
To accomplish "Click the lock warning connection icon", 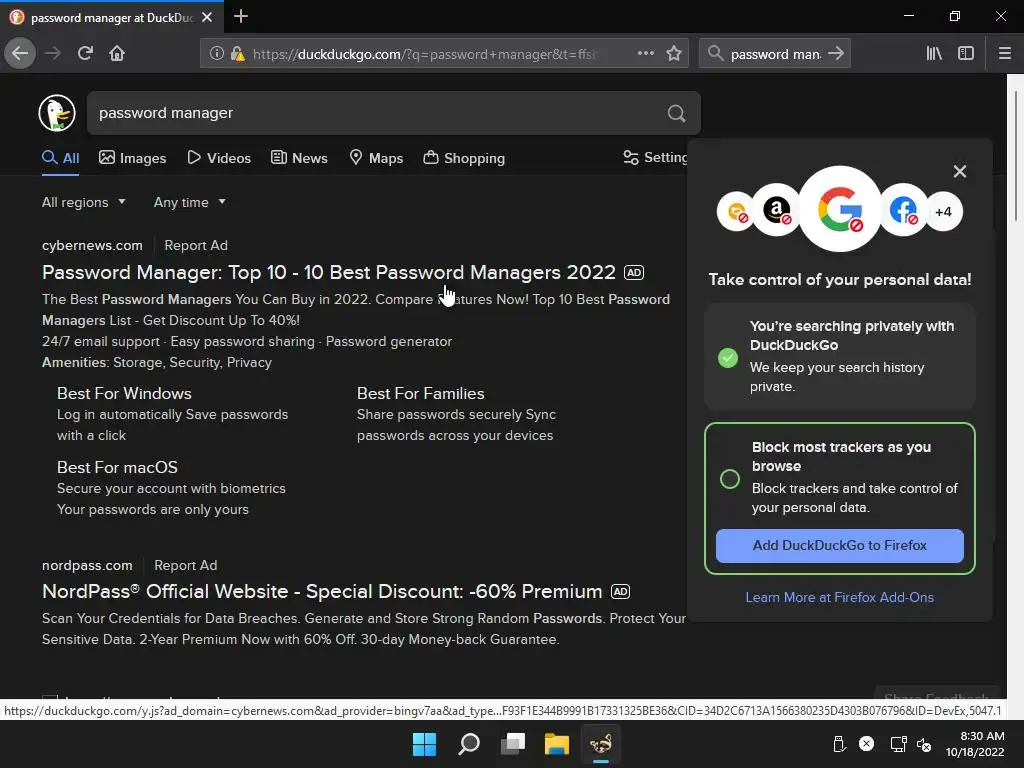I will pyautogui.click(x=237, y=54).
